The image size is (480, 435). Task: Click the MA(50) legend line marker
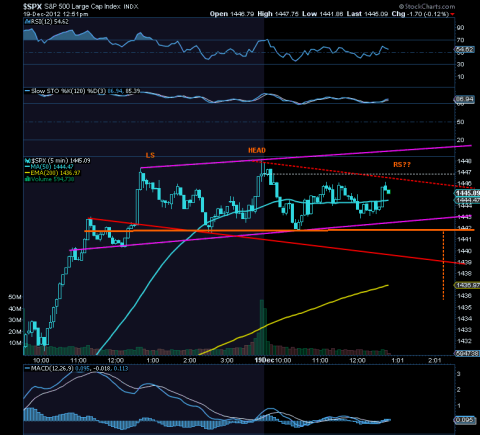(27, 167)
